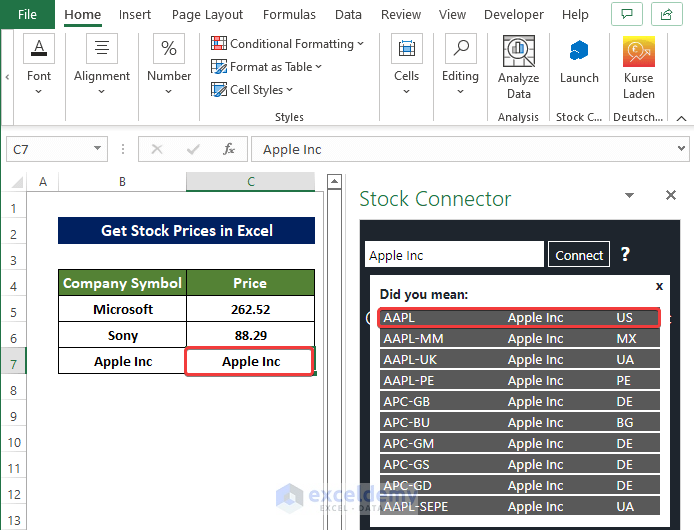Expand the formula bar
Screen dimensions: 694x530
point(682,148)
